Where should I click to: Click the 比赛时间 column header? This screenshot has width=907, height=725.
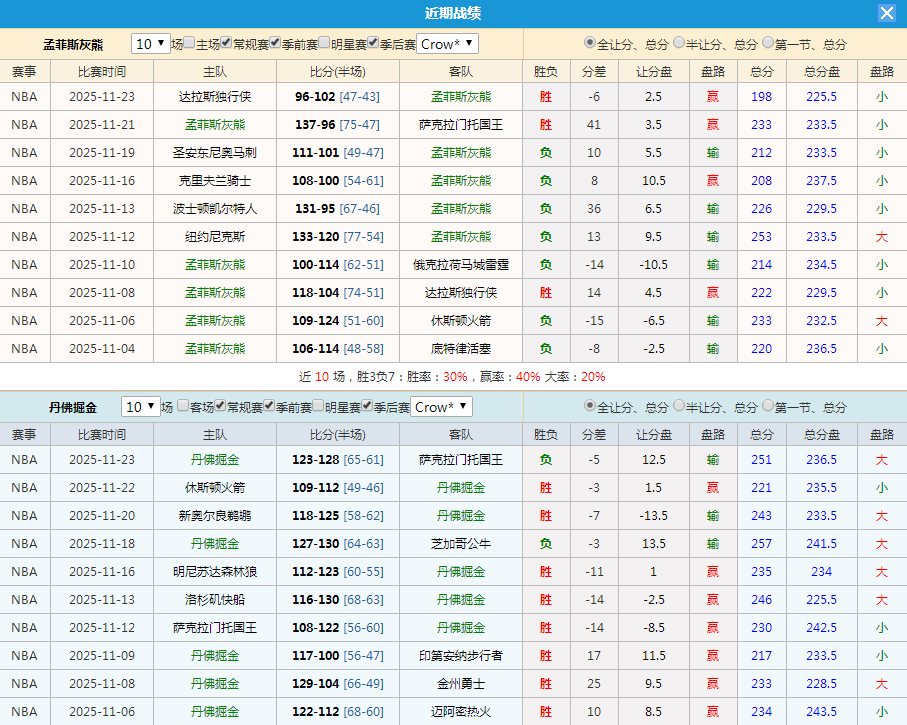pos(102,71)
